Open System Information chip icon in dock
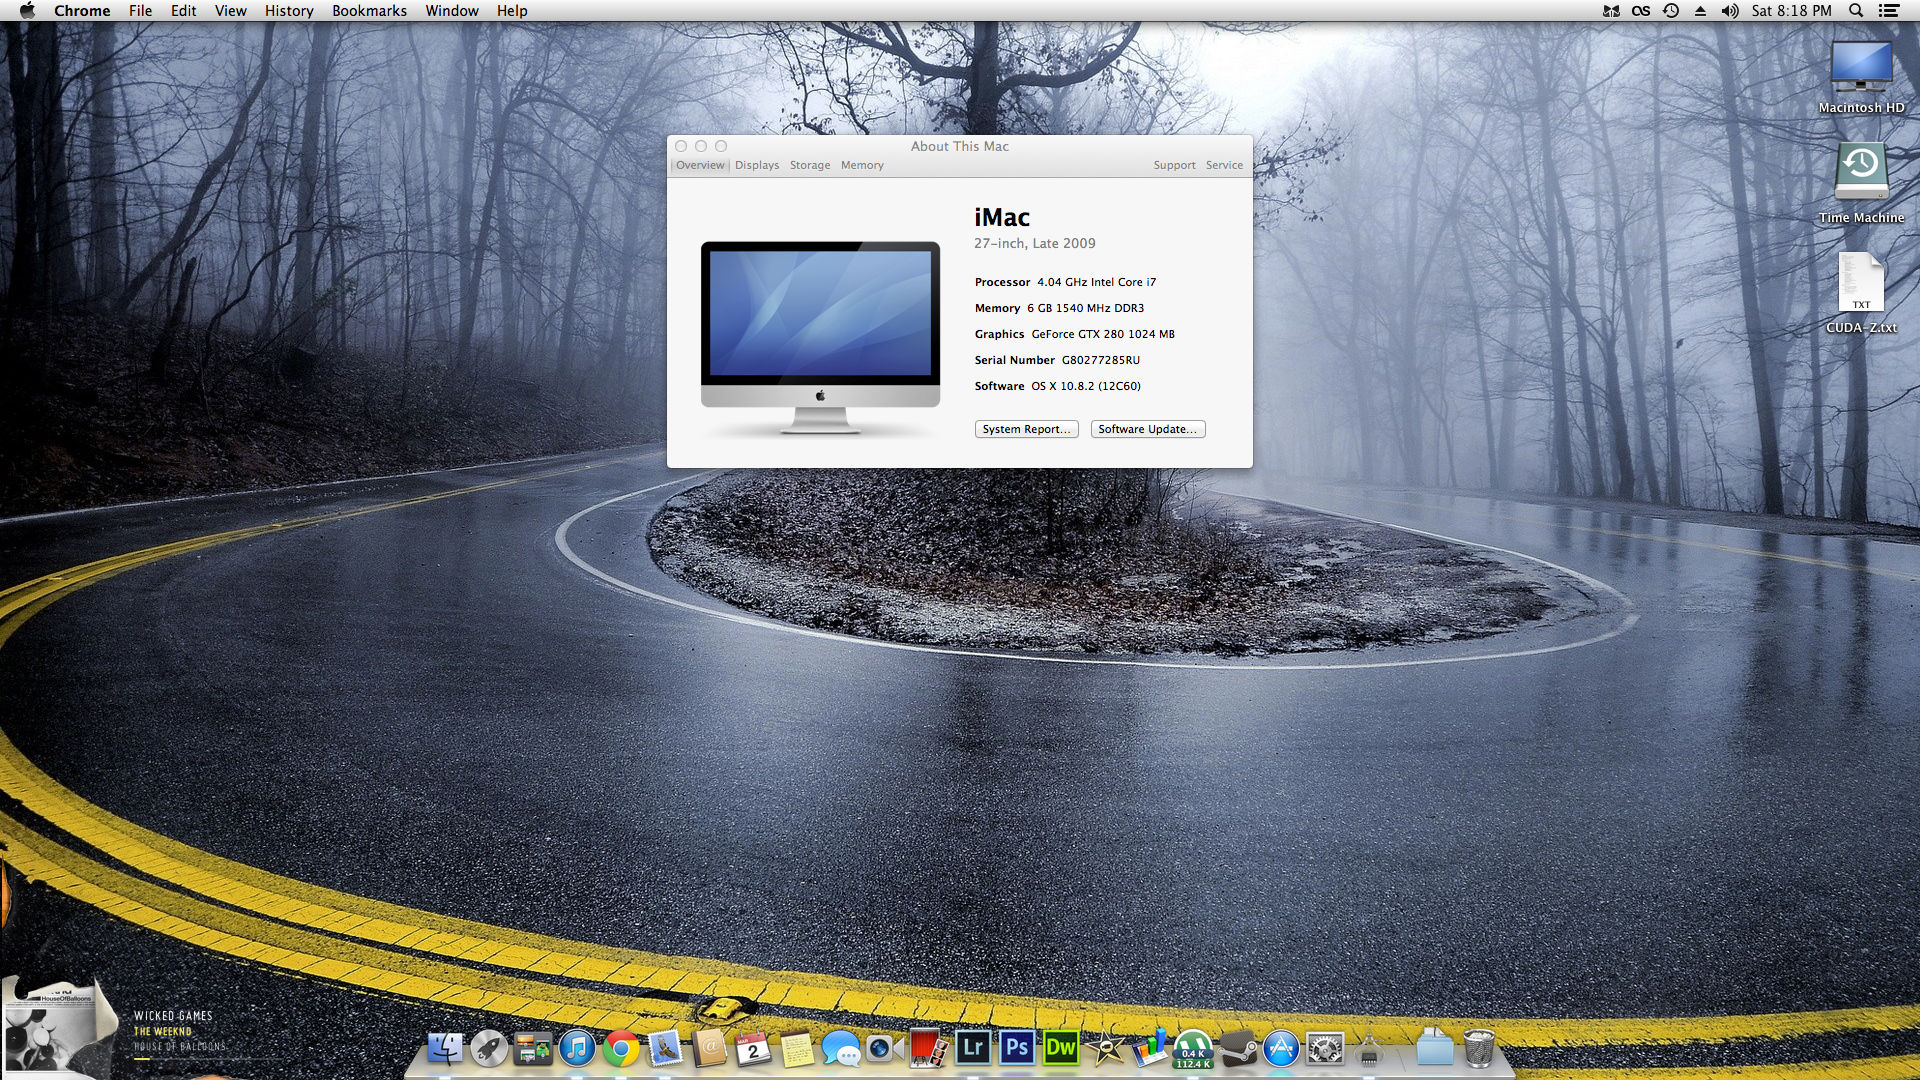1920x1080 pixels. click(1369, 1048)
